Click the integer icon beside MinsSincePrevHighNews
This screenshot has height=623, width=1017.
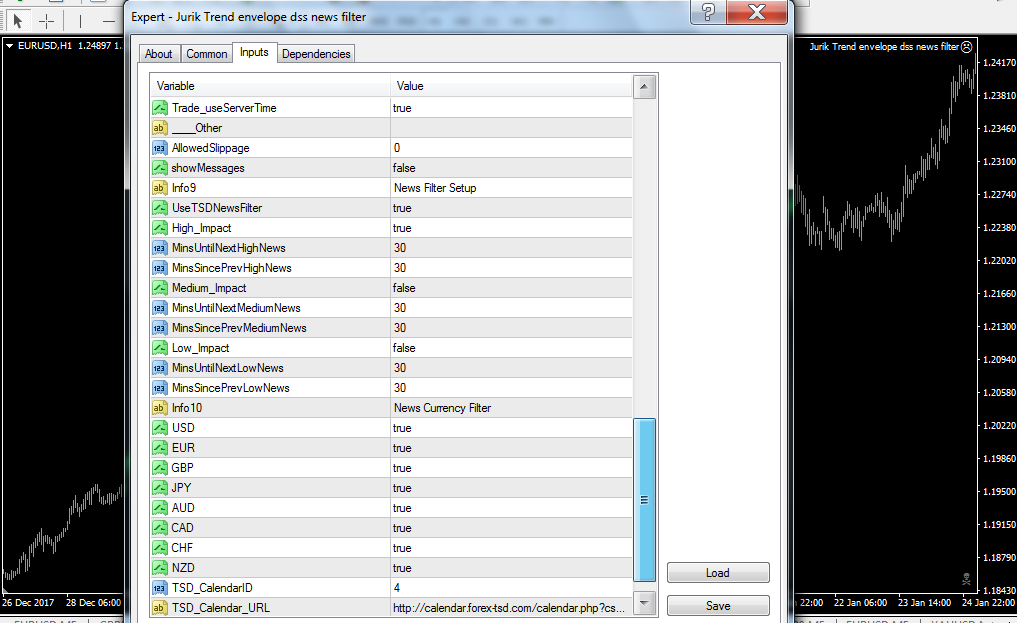coord(160,268)
